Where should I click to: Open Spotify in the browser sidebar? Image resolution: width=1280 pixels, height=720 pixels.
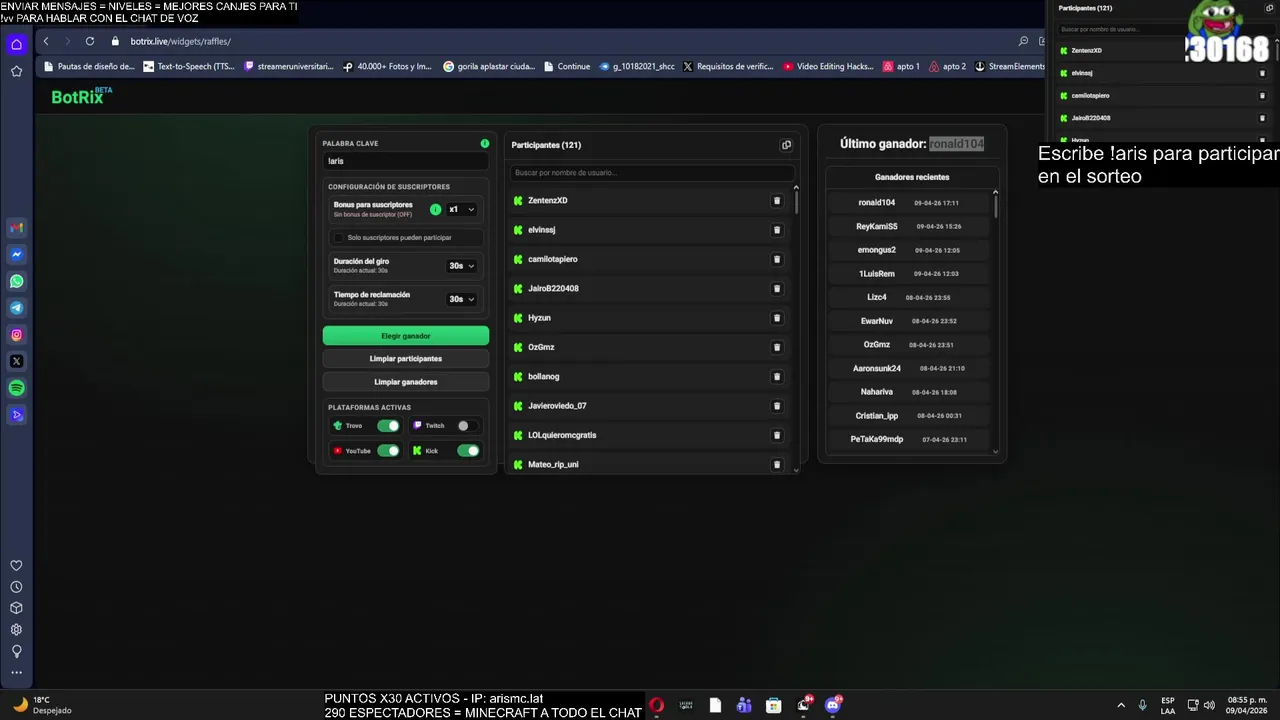coord(16,388)
